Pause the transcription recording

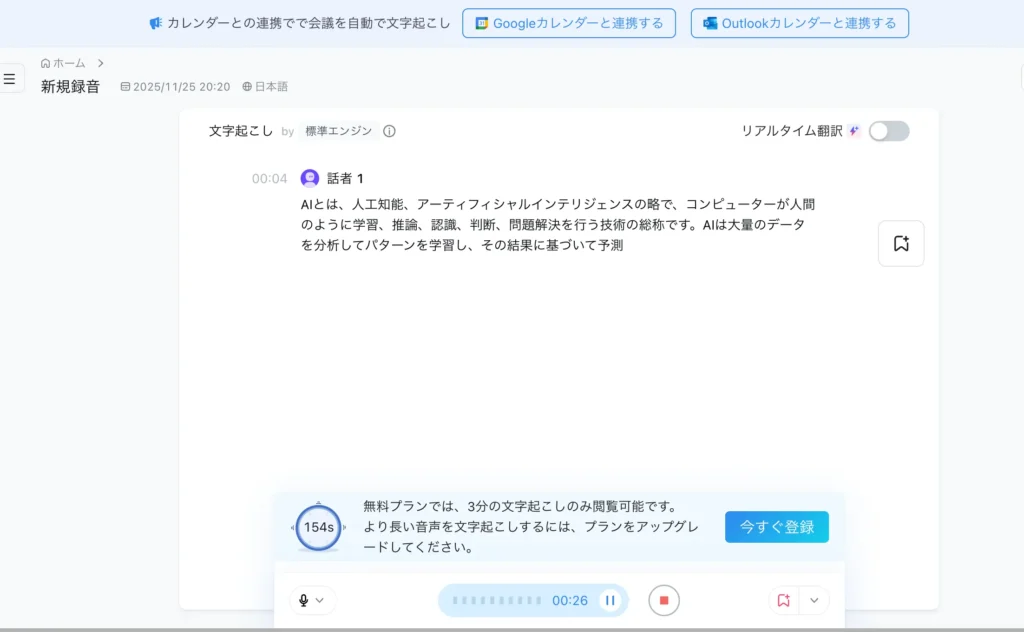[x=610, y=600]
